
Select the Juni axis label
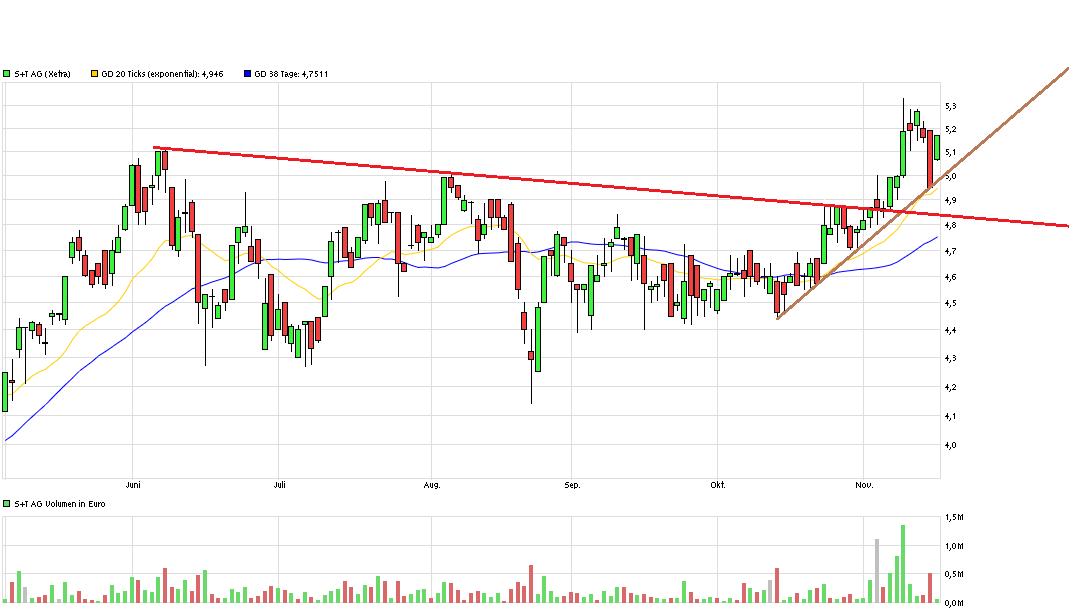tap(133, 484)
